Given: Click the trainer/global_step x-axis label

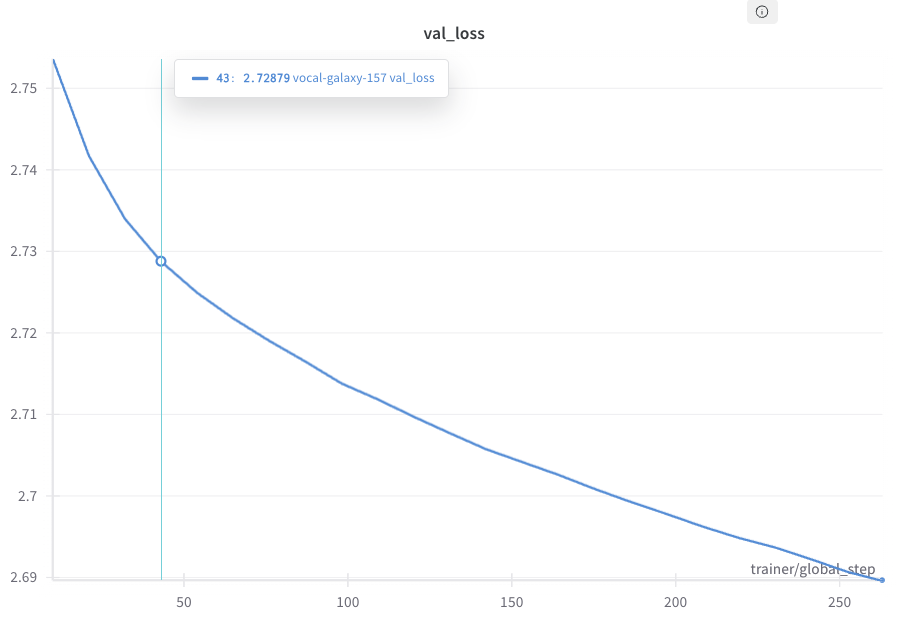Looking at the screenshot, I should [x=812, y=569].
